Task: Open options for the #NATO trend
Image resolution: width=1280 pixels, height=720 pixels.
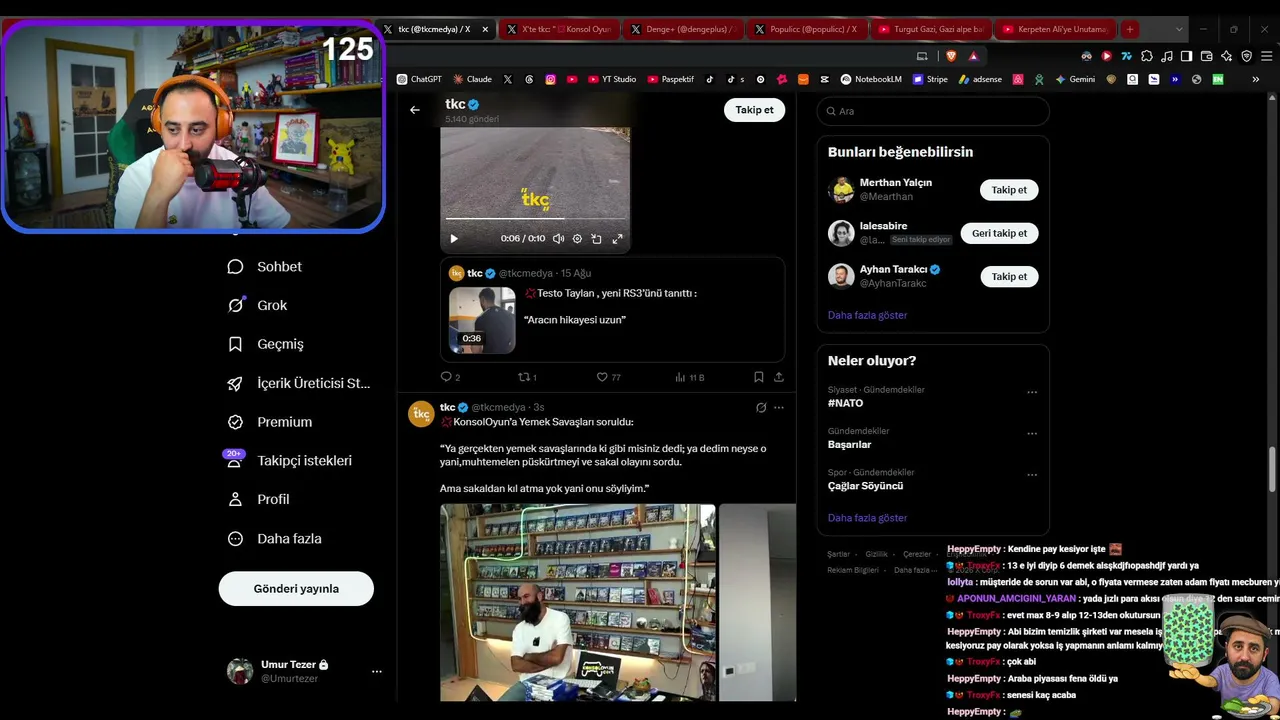Action: [1032, 392]
